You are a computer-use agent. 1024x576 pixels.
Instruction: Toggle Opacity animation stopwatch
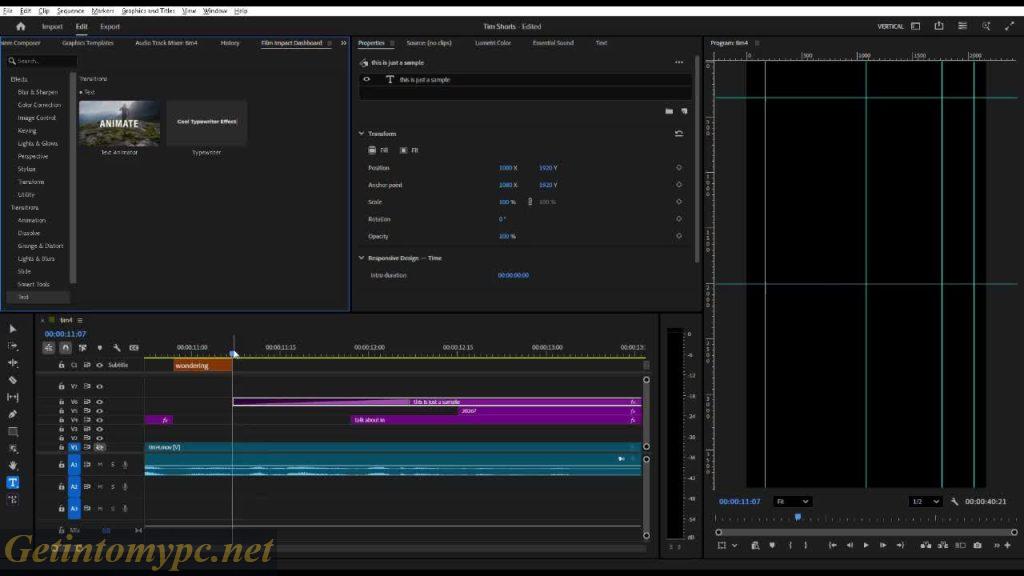[x=679, y=236]
